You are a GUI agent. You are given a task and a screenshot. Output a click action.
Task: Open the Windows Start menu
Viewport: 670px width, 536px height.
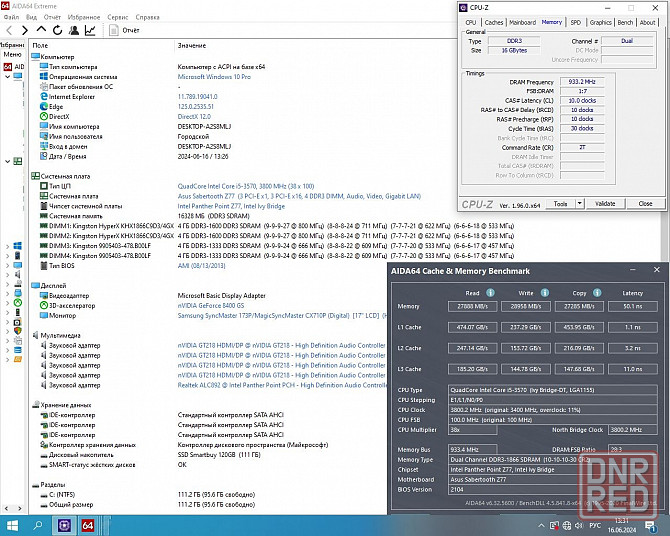pyautogui.click(x=12, y=525)
